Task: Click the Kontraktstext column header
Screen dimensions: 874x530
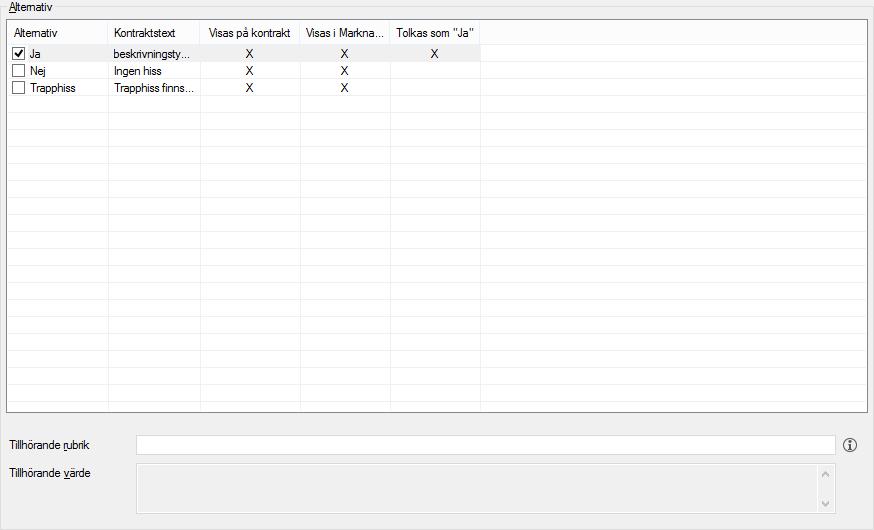Action: (x=154, y=33)
